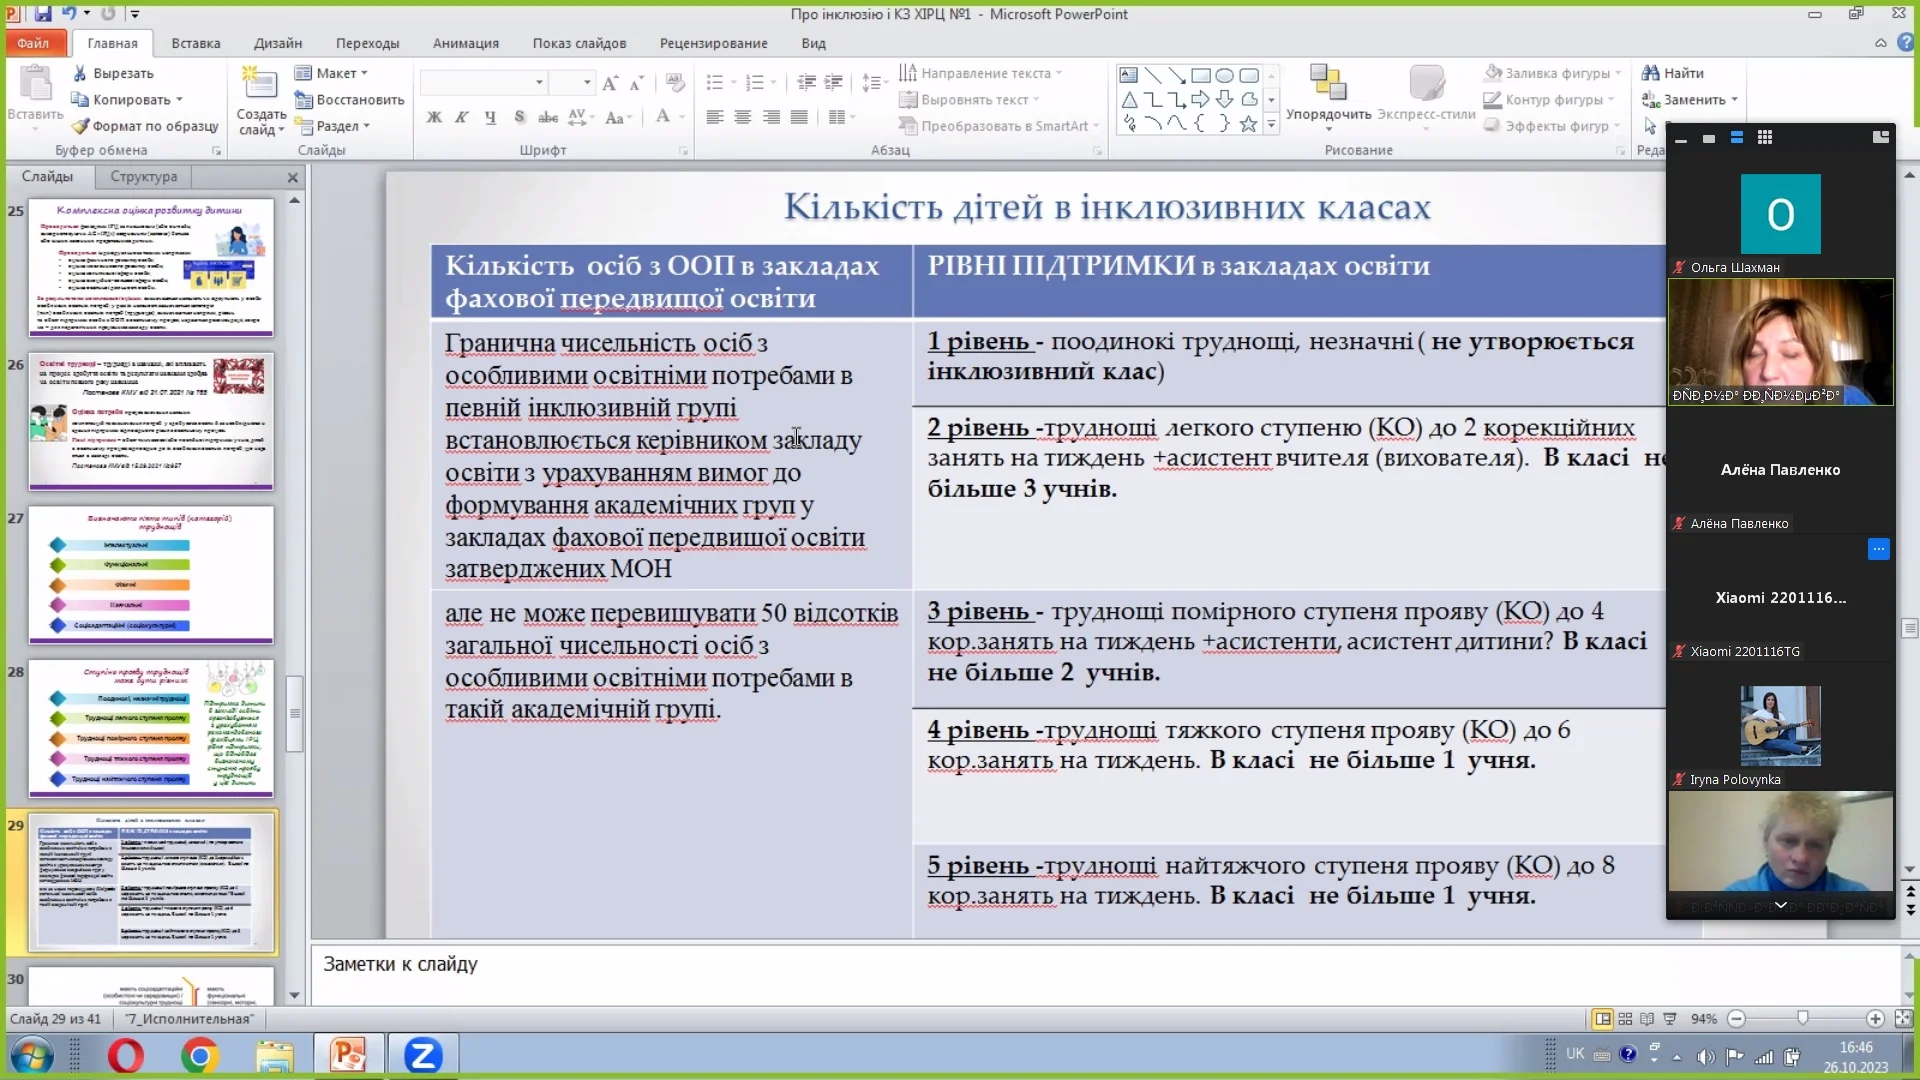Viewport: 1920px width, 1080px height.
Task: Toggle underline (Ч) formatting
Action: [x=490, y=117]
